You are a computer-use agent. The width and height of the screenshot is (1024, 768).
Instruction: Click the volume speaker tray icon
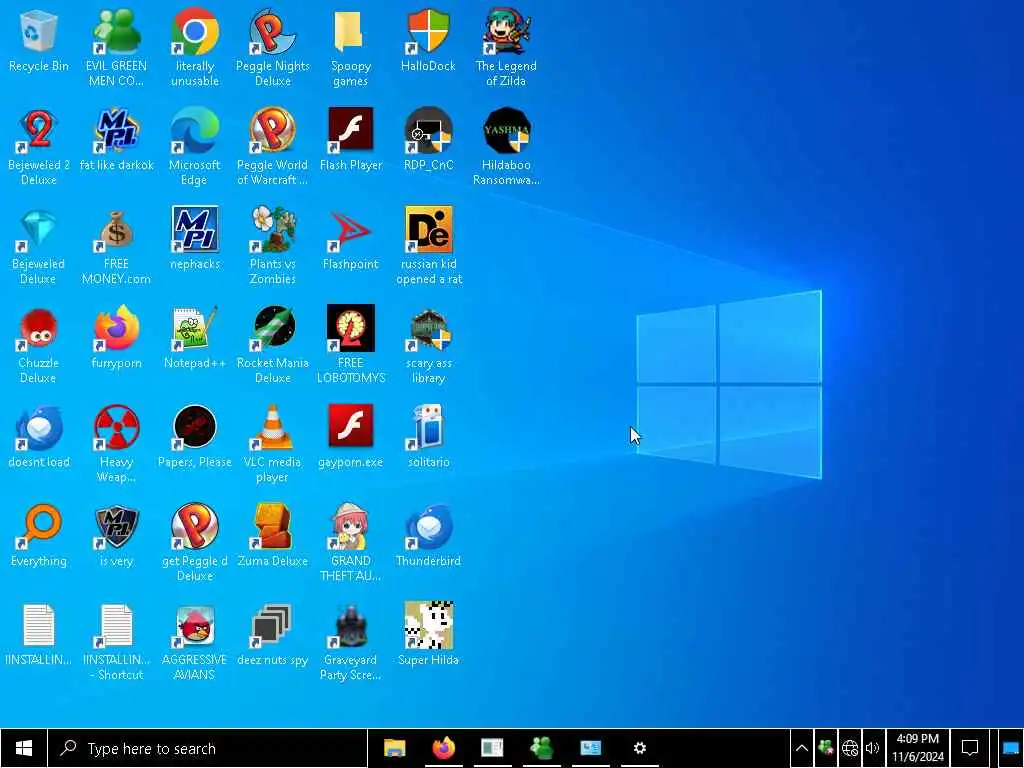coord(872,748)
